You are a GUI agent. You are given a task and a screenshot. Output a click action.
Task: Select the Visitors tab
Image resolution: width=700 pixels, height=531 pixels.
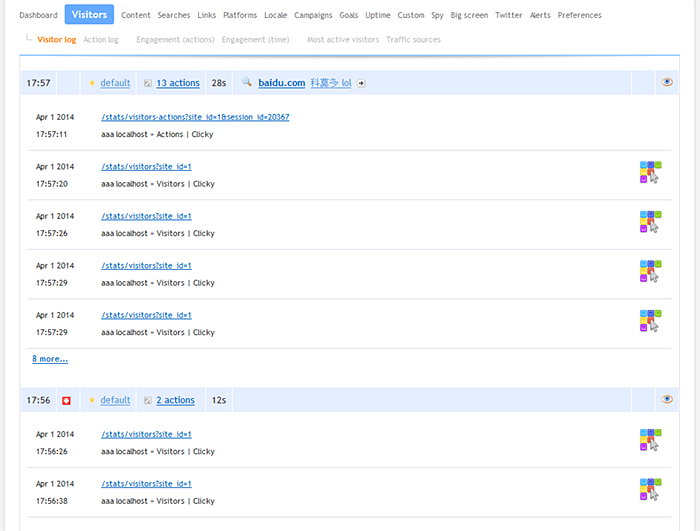(x=89, y=14)
